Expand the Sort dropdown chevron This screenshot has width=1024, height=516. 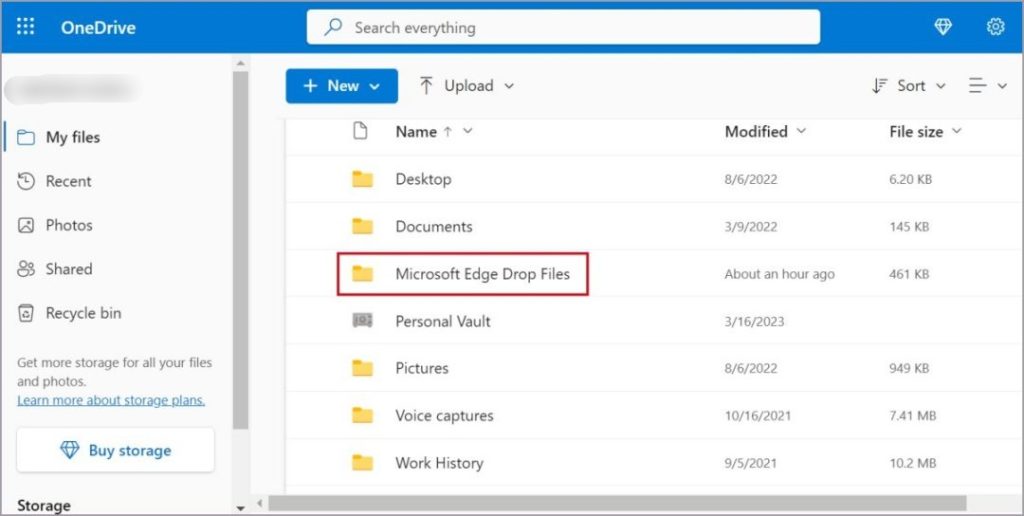tap(941, 86)
